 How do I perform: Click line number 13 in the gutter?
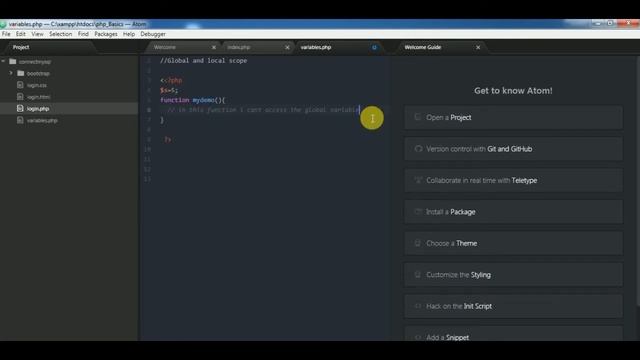[x=147, y=179]
